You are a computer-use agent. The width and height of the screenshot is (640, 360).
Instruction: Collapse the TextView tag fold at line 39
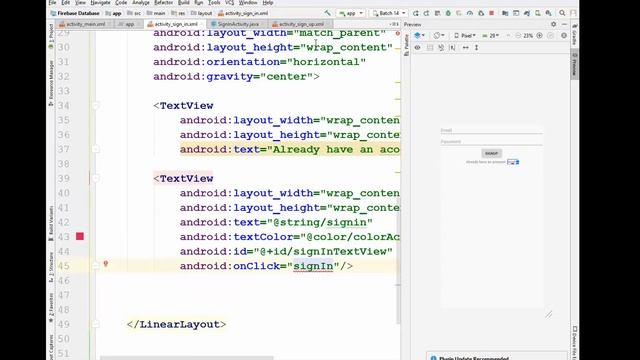point(96,178)
